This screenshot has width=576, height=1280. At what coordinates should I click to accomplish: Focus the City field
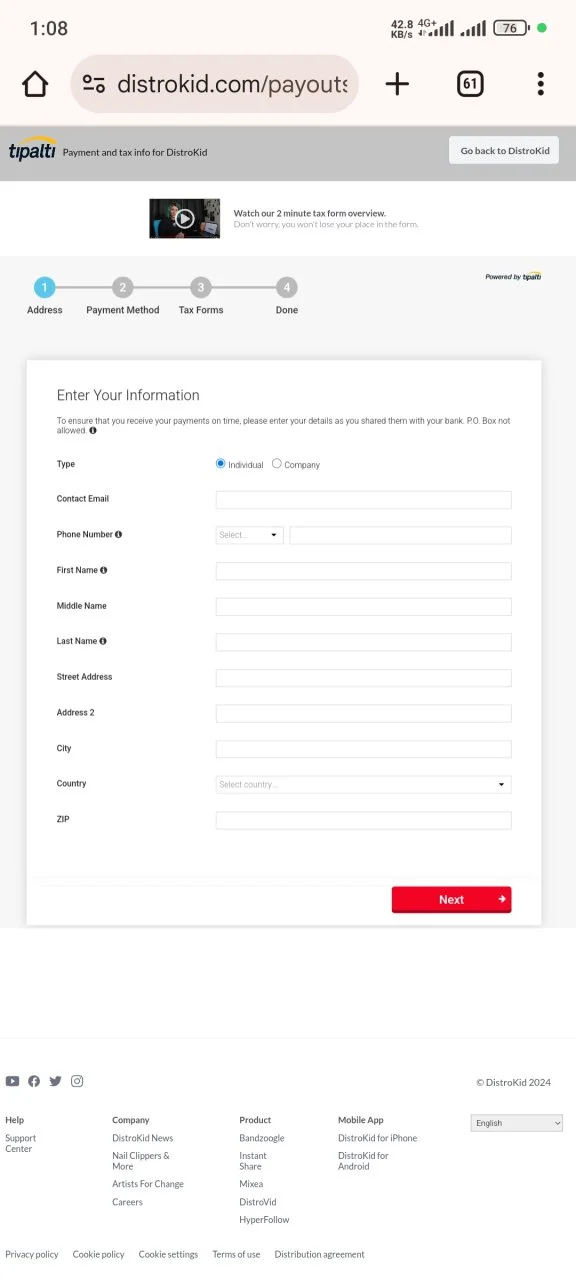pyautogui.click(x=364, y=749)
